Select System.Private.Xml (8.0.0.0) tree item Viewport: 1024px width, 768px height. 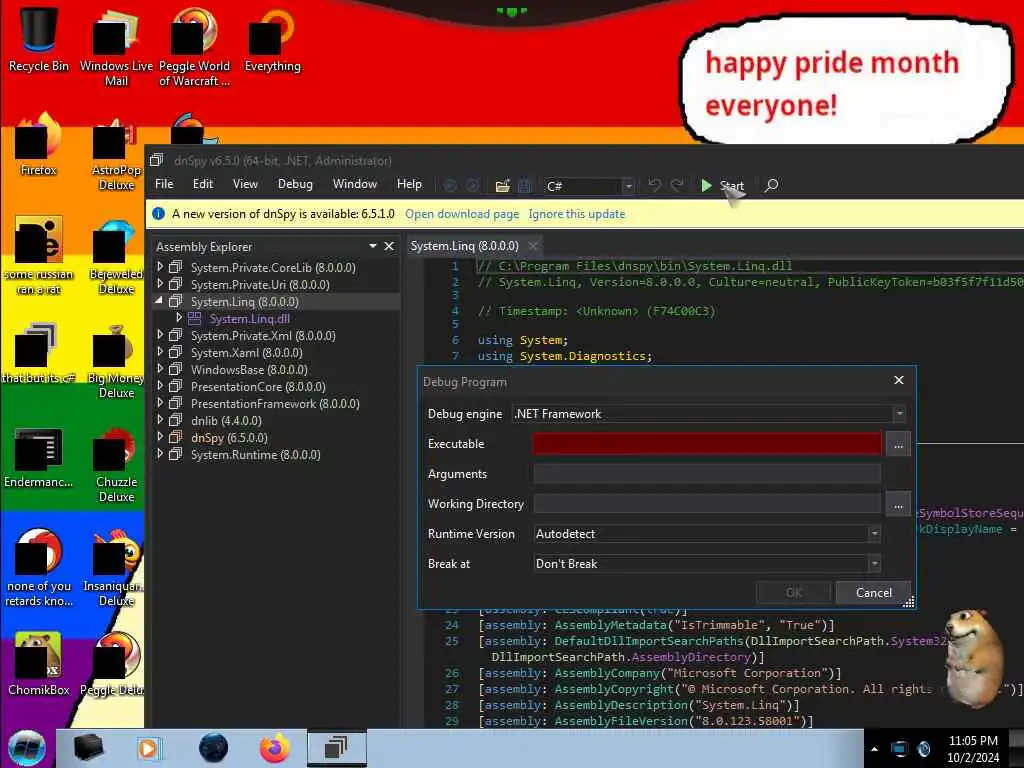pyautogui.click(x=263, y=335)
